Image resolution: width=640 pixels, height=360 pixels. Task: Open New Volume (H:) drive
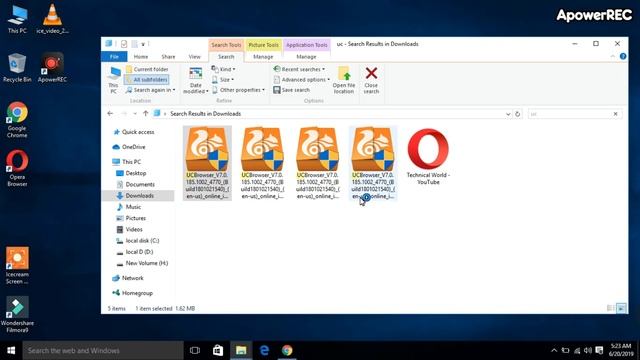(x=142, y=263)
